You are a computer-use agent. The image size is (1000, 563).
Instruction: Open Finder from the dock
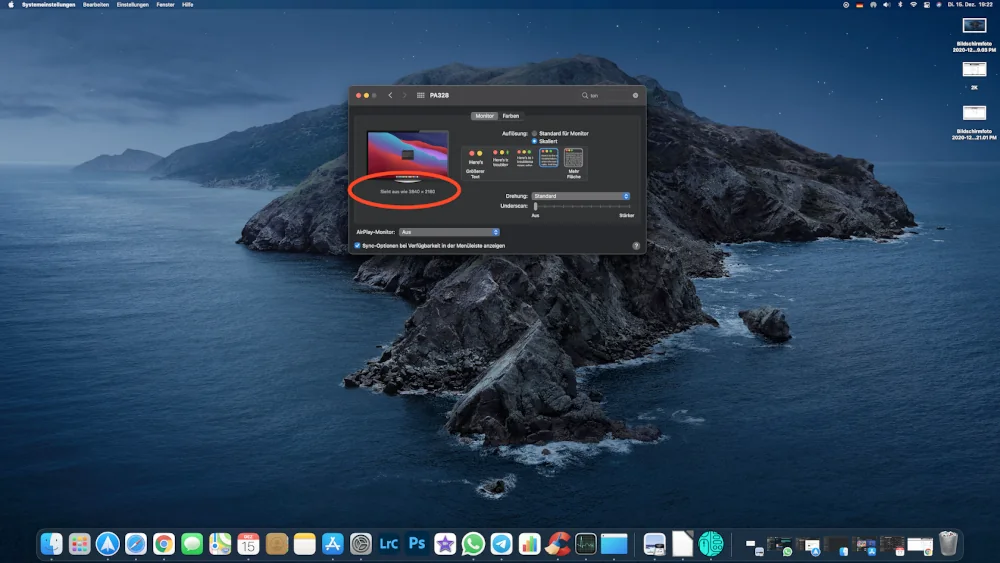point(52,544)
